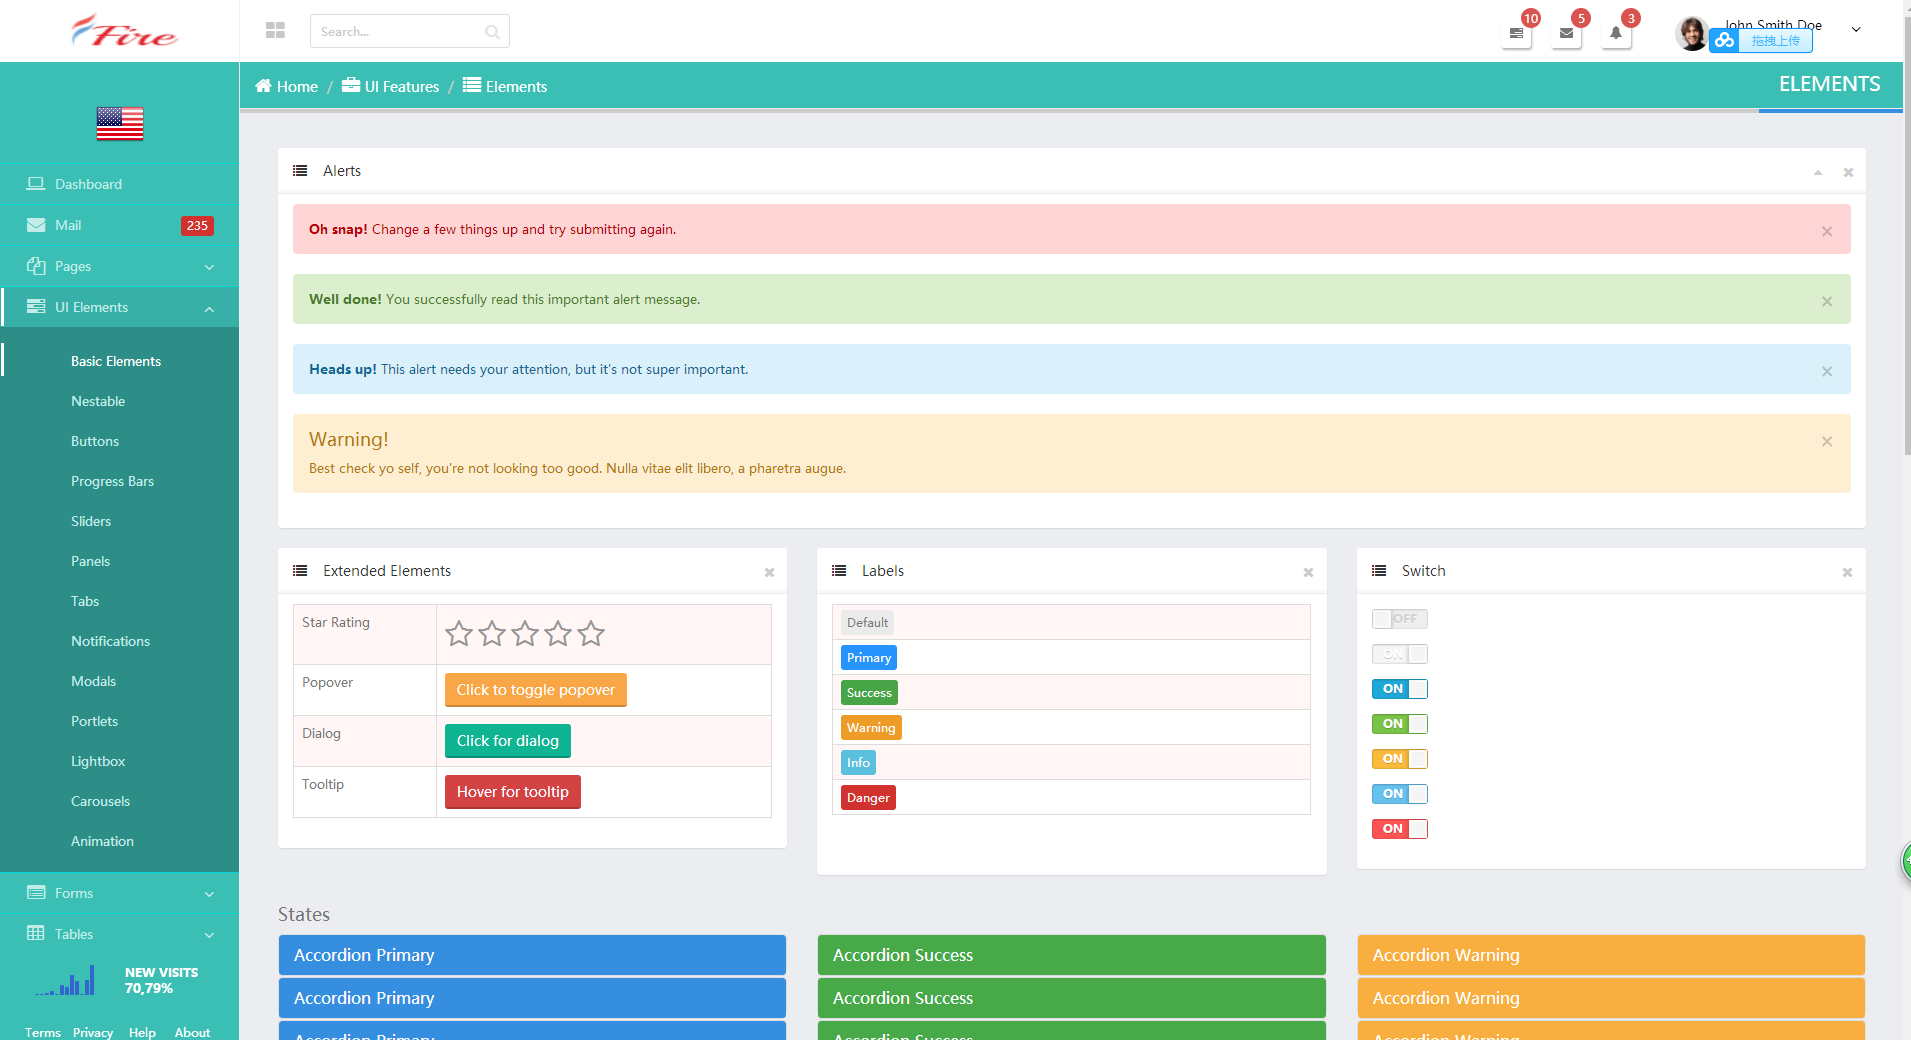Expand the first Accordion Warning
The height and width of the screenshot is (1040, 1911).
(1611, 955)
